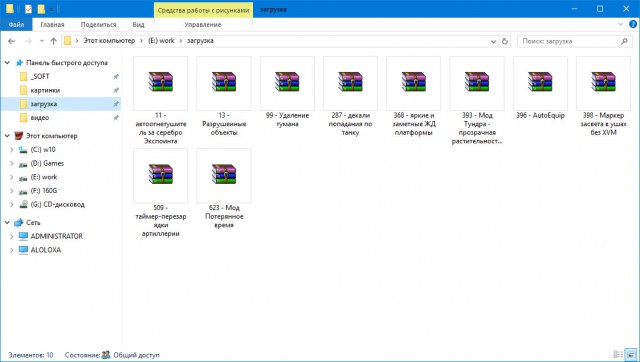This screenshot has width=640, height=362.
Task: Open the 'Файл' menu
Action: [x=16, y=24]
